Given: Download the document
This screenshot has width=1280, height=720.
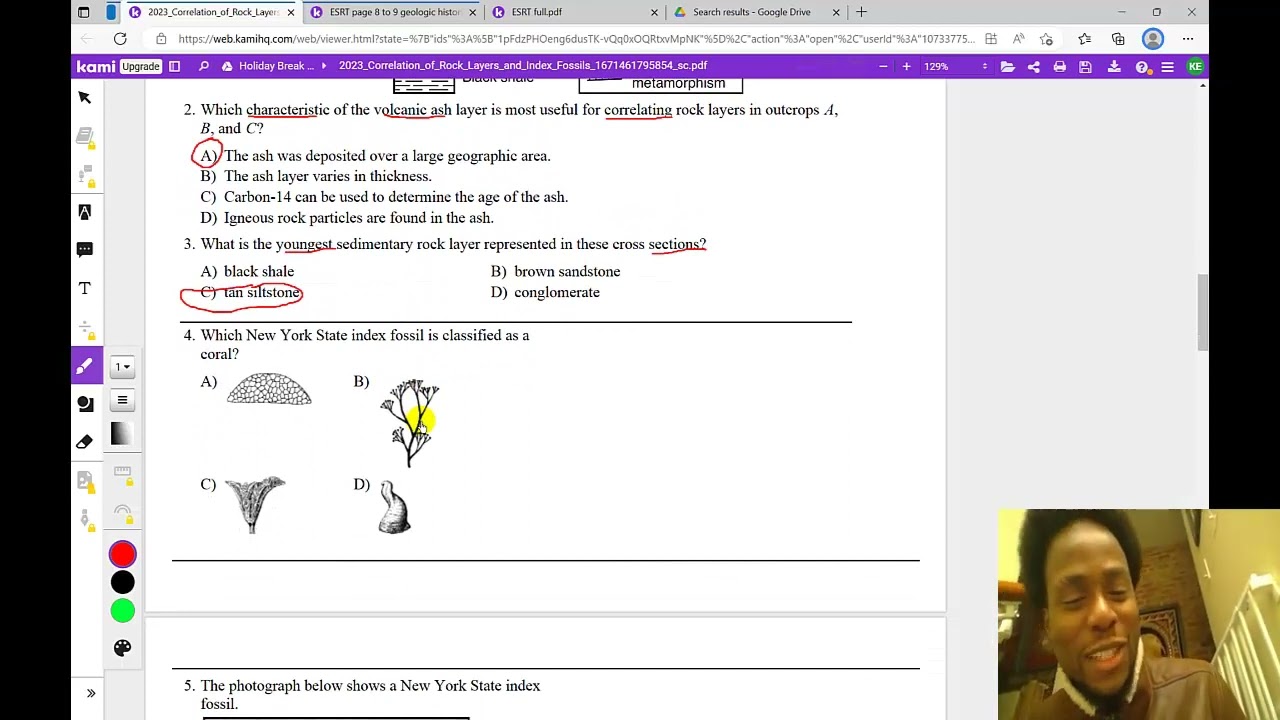Looking at the screenshot, I should click(1113, 66).
